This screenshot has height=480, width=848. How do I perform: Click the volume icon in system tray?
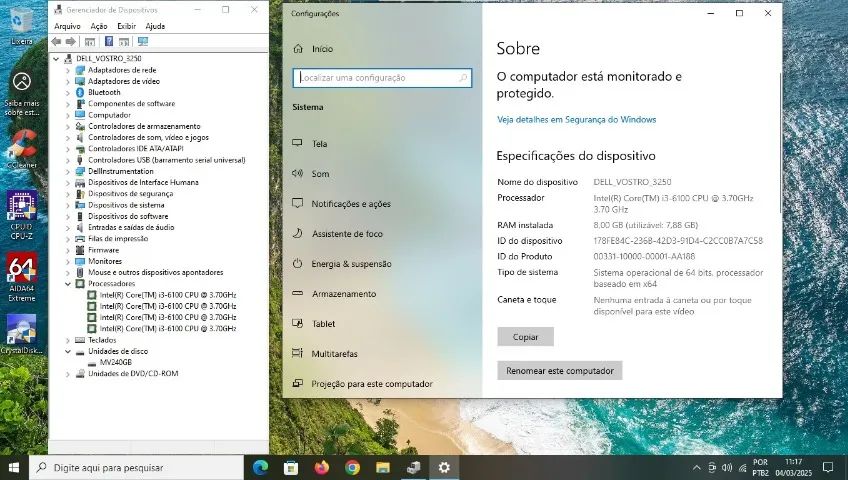coord(727,468)
